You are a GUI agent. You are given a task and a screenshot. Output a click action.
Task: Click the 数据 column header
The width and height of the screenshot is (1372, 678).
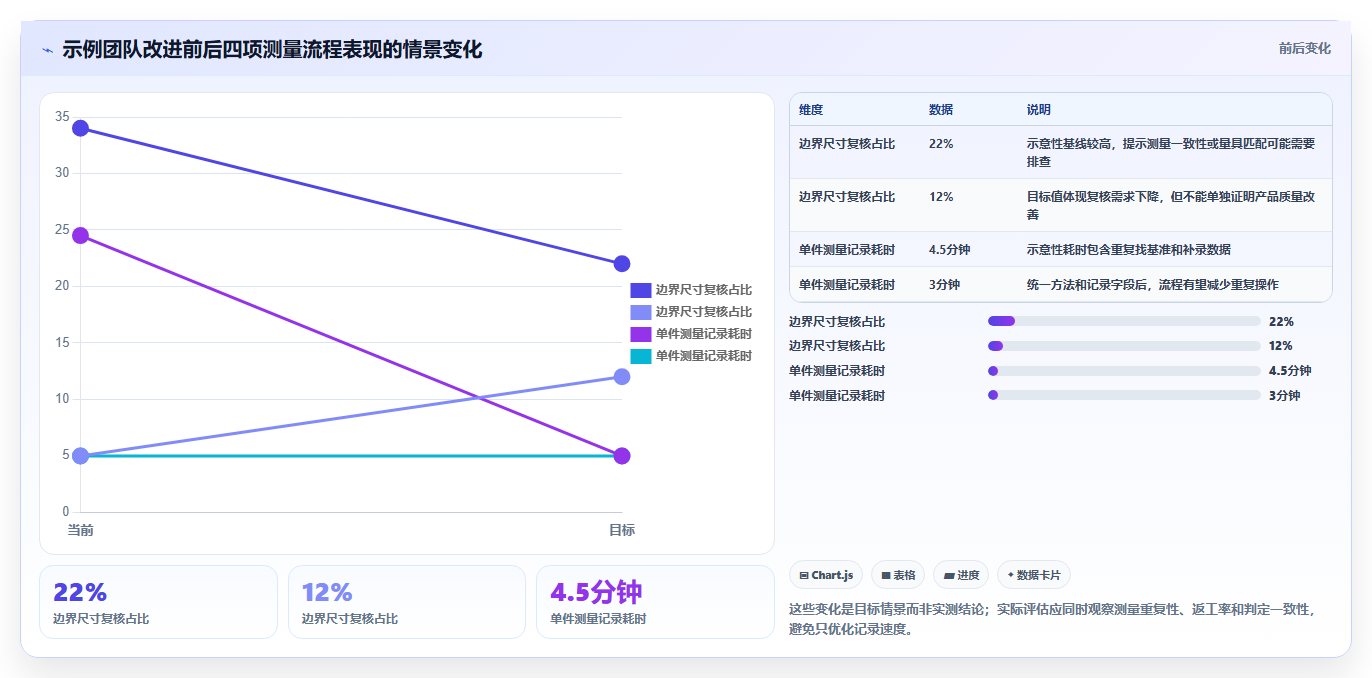click(941, 110)
